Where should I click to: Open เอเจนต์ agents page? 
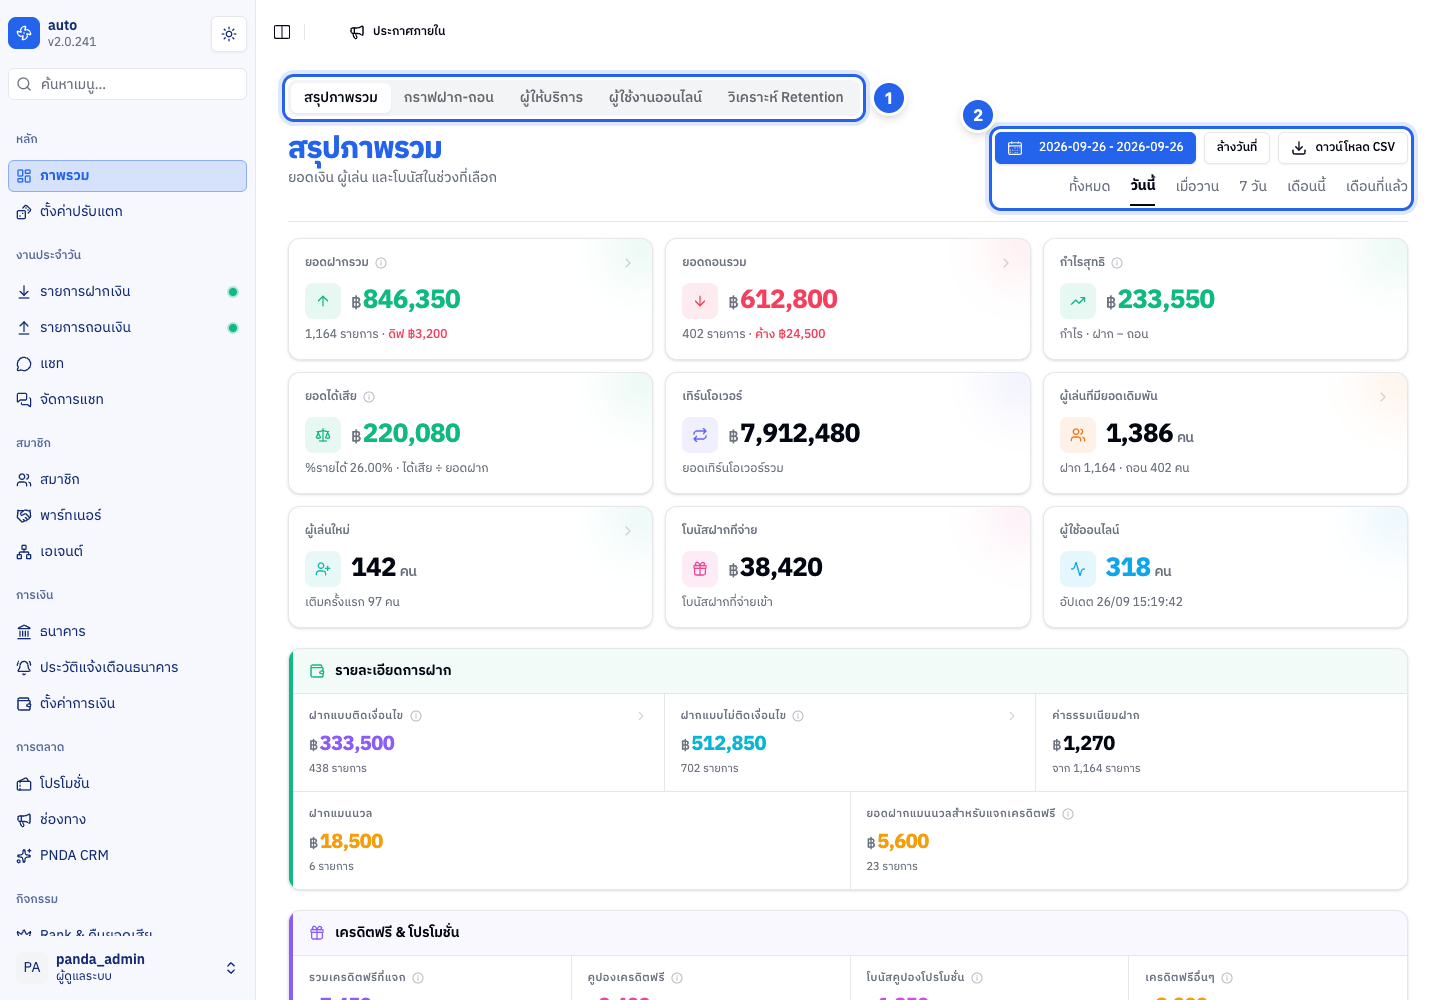coord(128,552)
